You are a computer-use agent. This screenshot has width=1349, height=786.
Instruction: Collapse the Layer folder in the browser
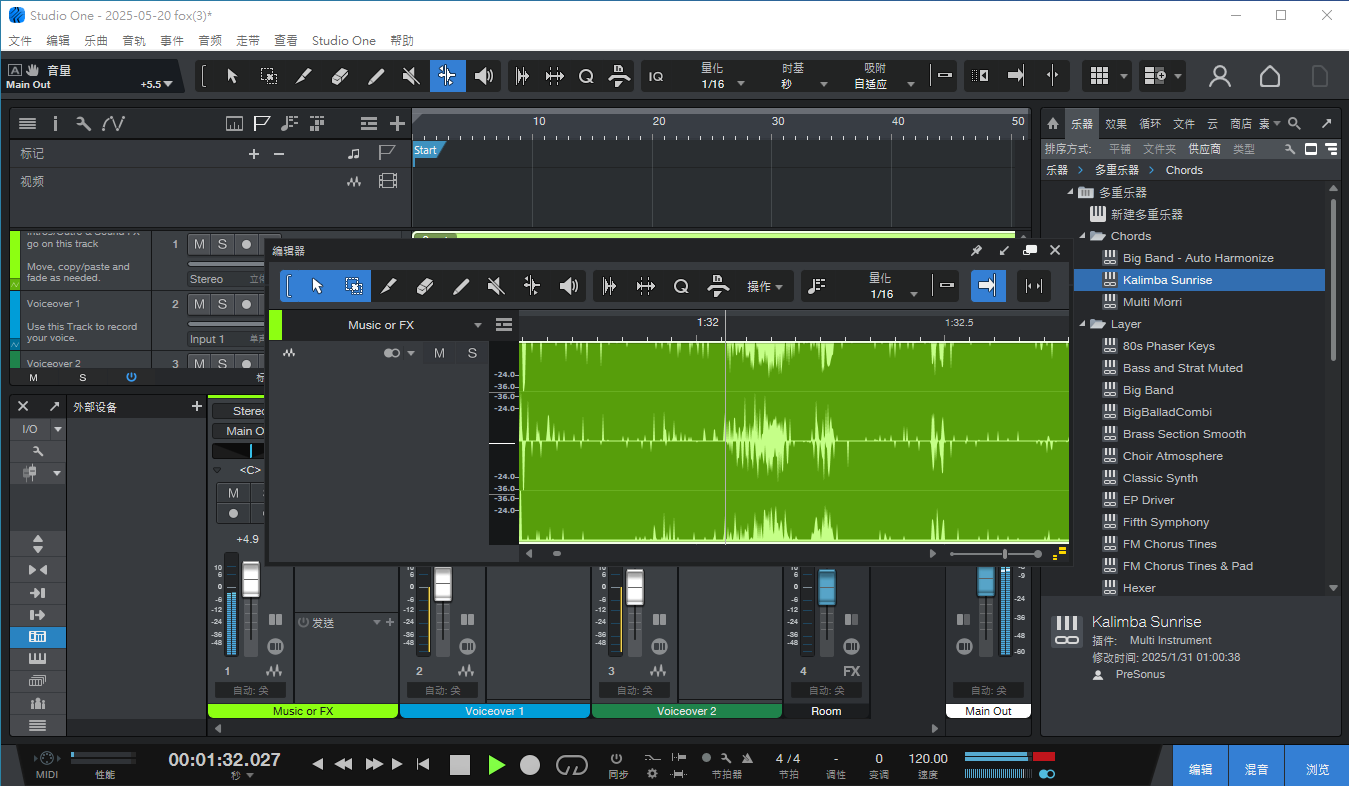1081,324
